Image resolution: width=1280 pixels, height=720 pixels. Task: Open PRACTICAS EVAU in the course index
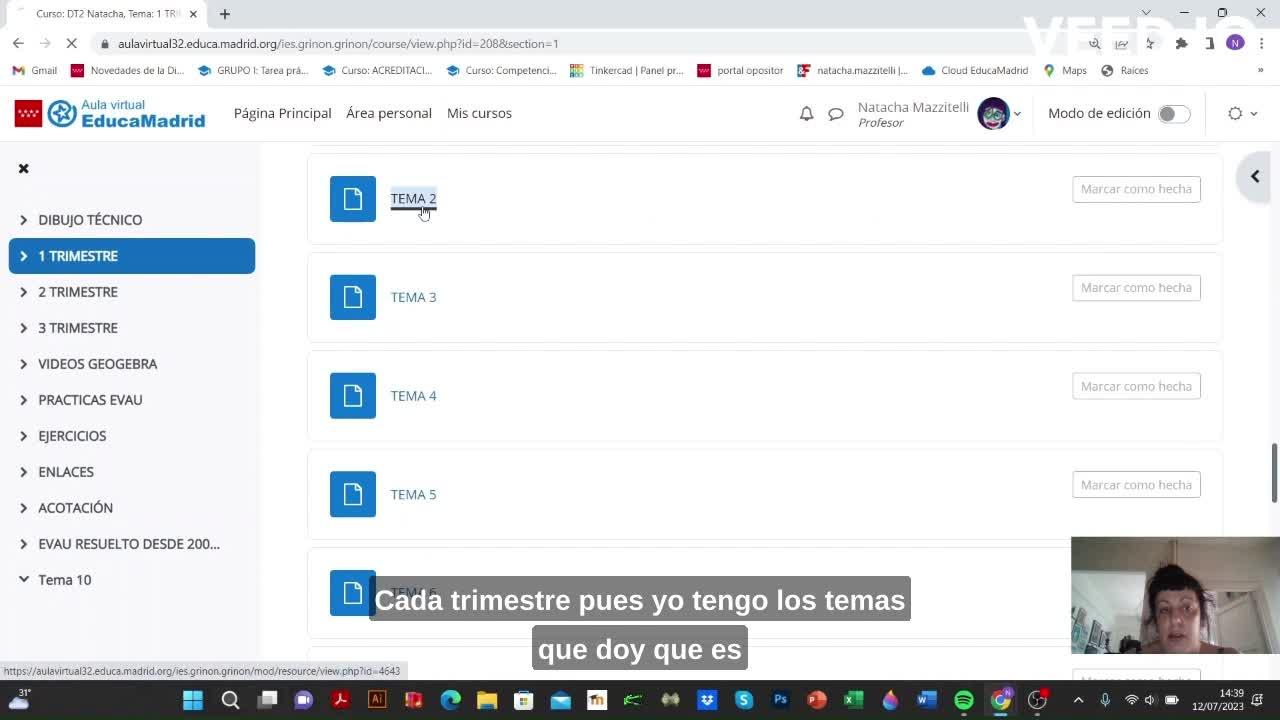point(90,400)
